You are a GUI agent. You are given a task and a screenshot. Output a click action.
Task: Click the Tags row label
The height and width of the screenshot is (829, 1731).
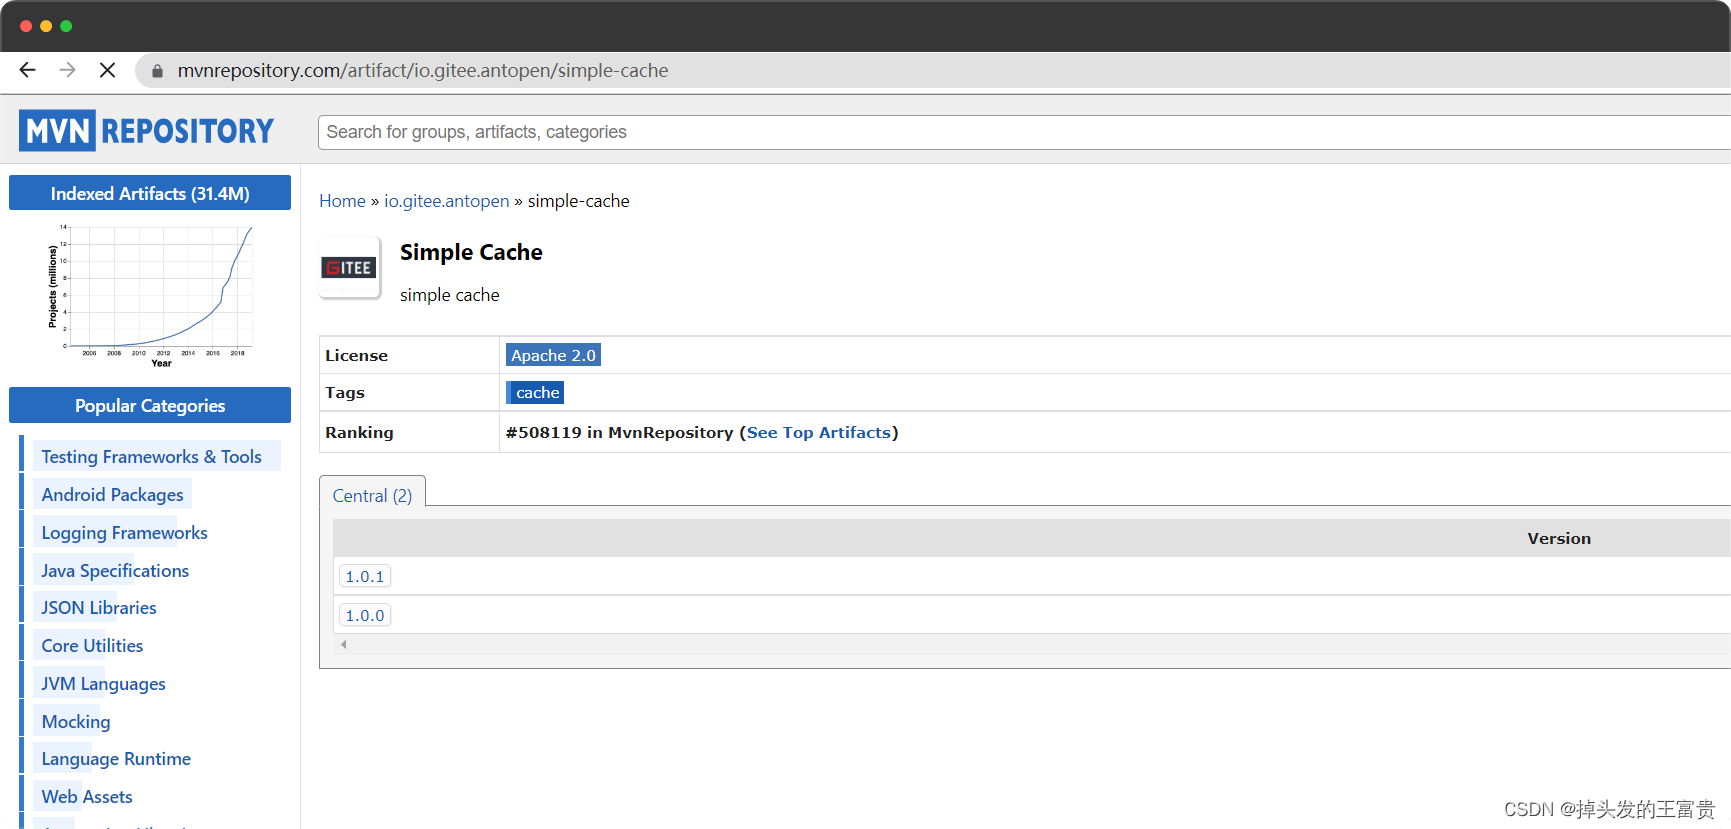pos(345,393)
